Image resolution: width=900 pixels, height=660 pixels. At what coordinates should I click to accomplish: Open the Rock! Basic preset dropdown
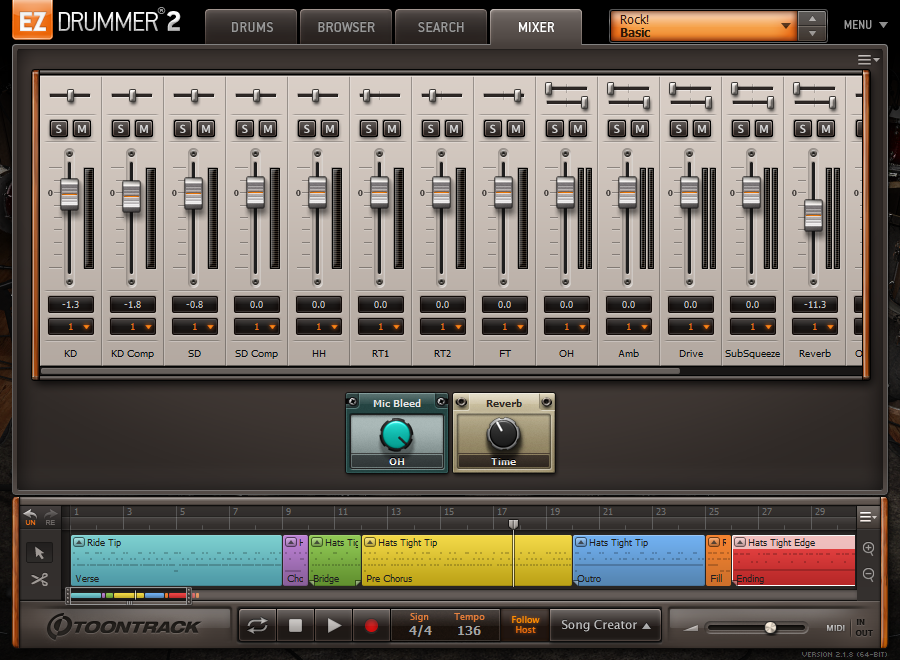point(703,26)
